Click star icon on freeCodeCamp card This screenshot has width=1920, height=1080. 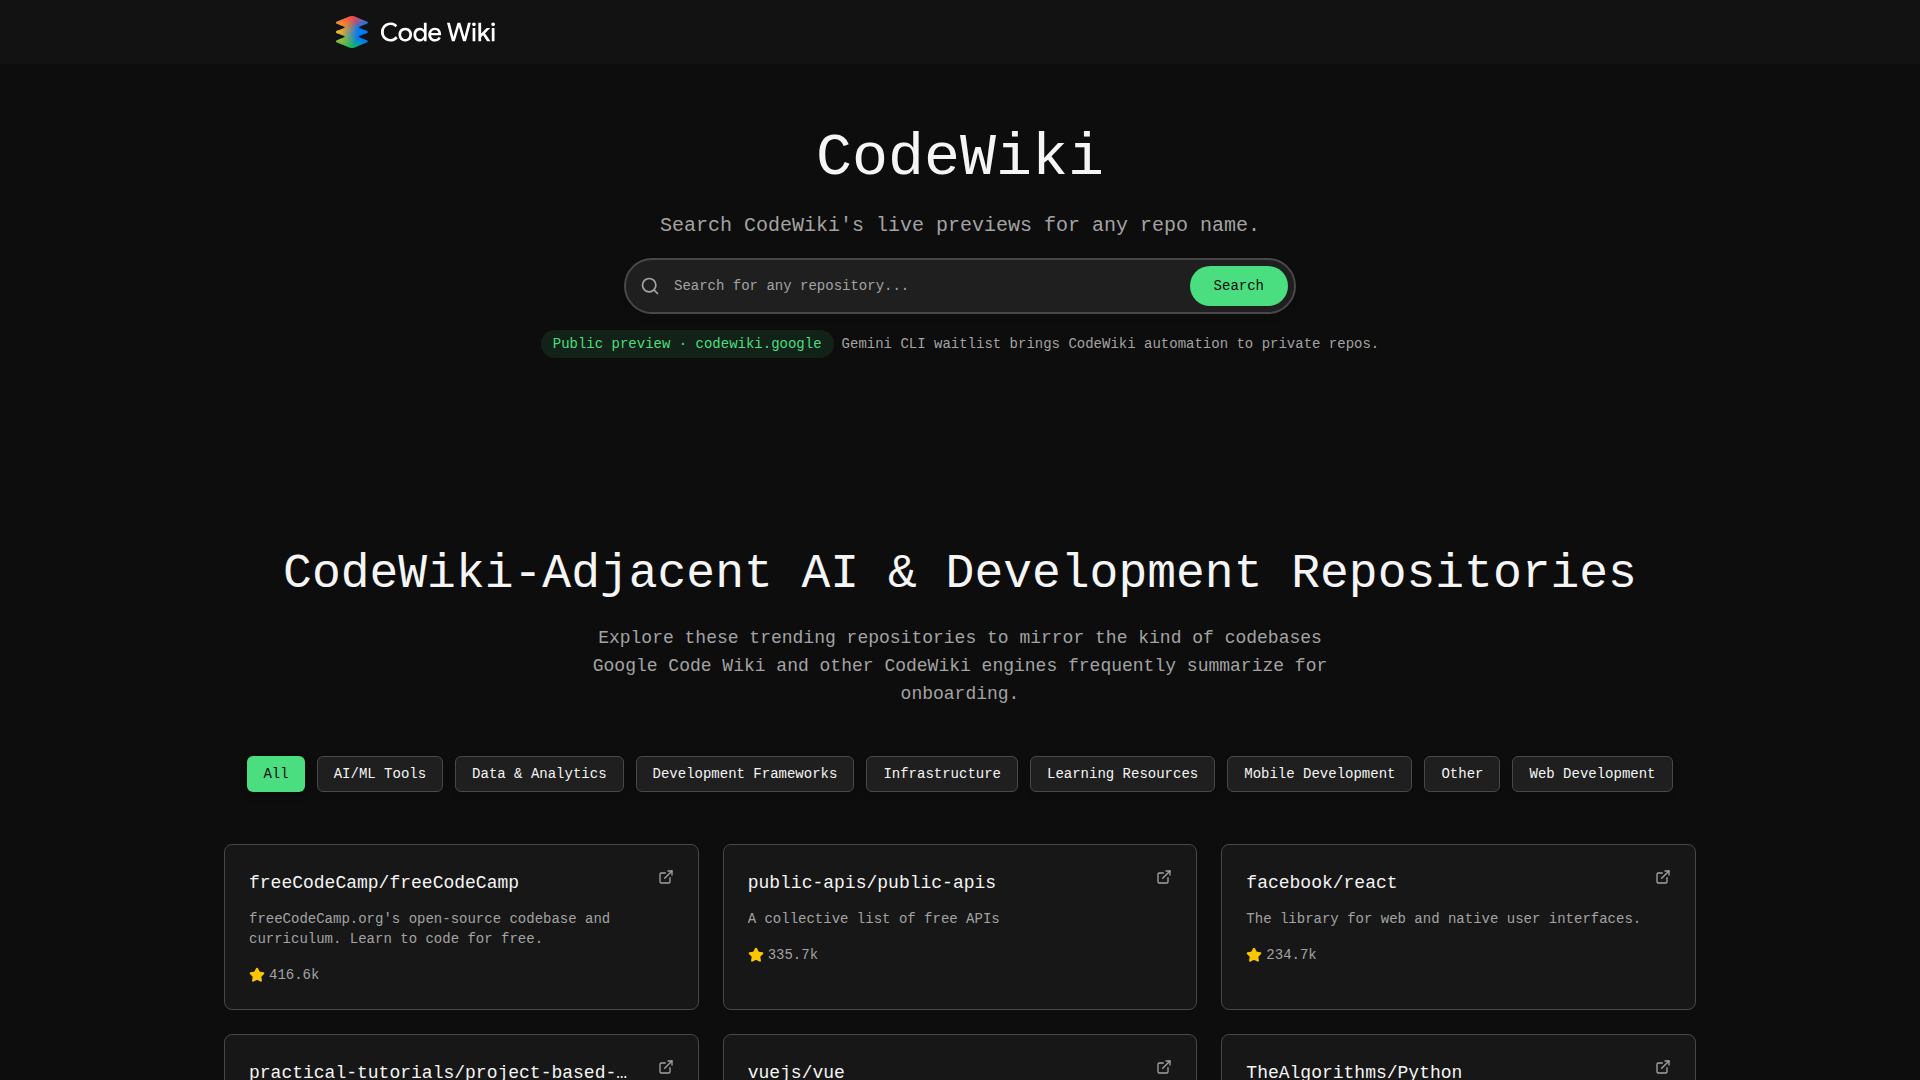coord(257,975)
